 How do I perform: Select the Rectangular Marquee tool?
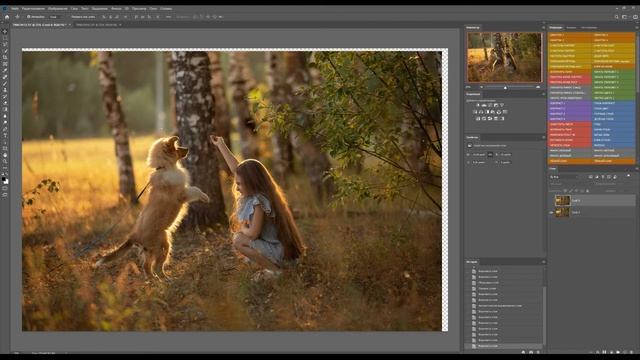click(5, 38)
